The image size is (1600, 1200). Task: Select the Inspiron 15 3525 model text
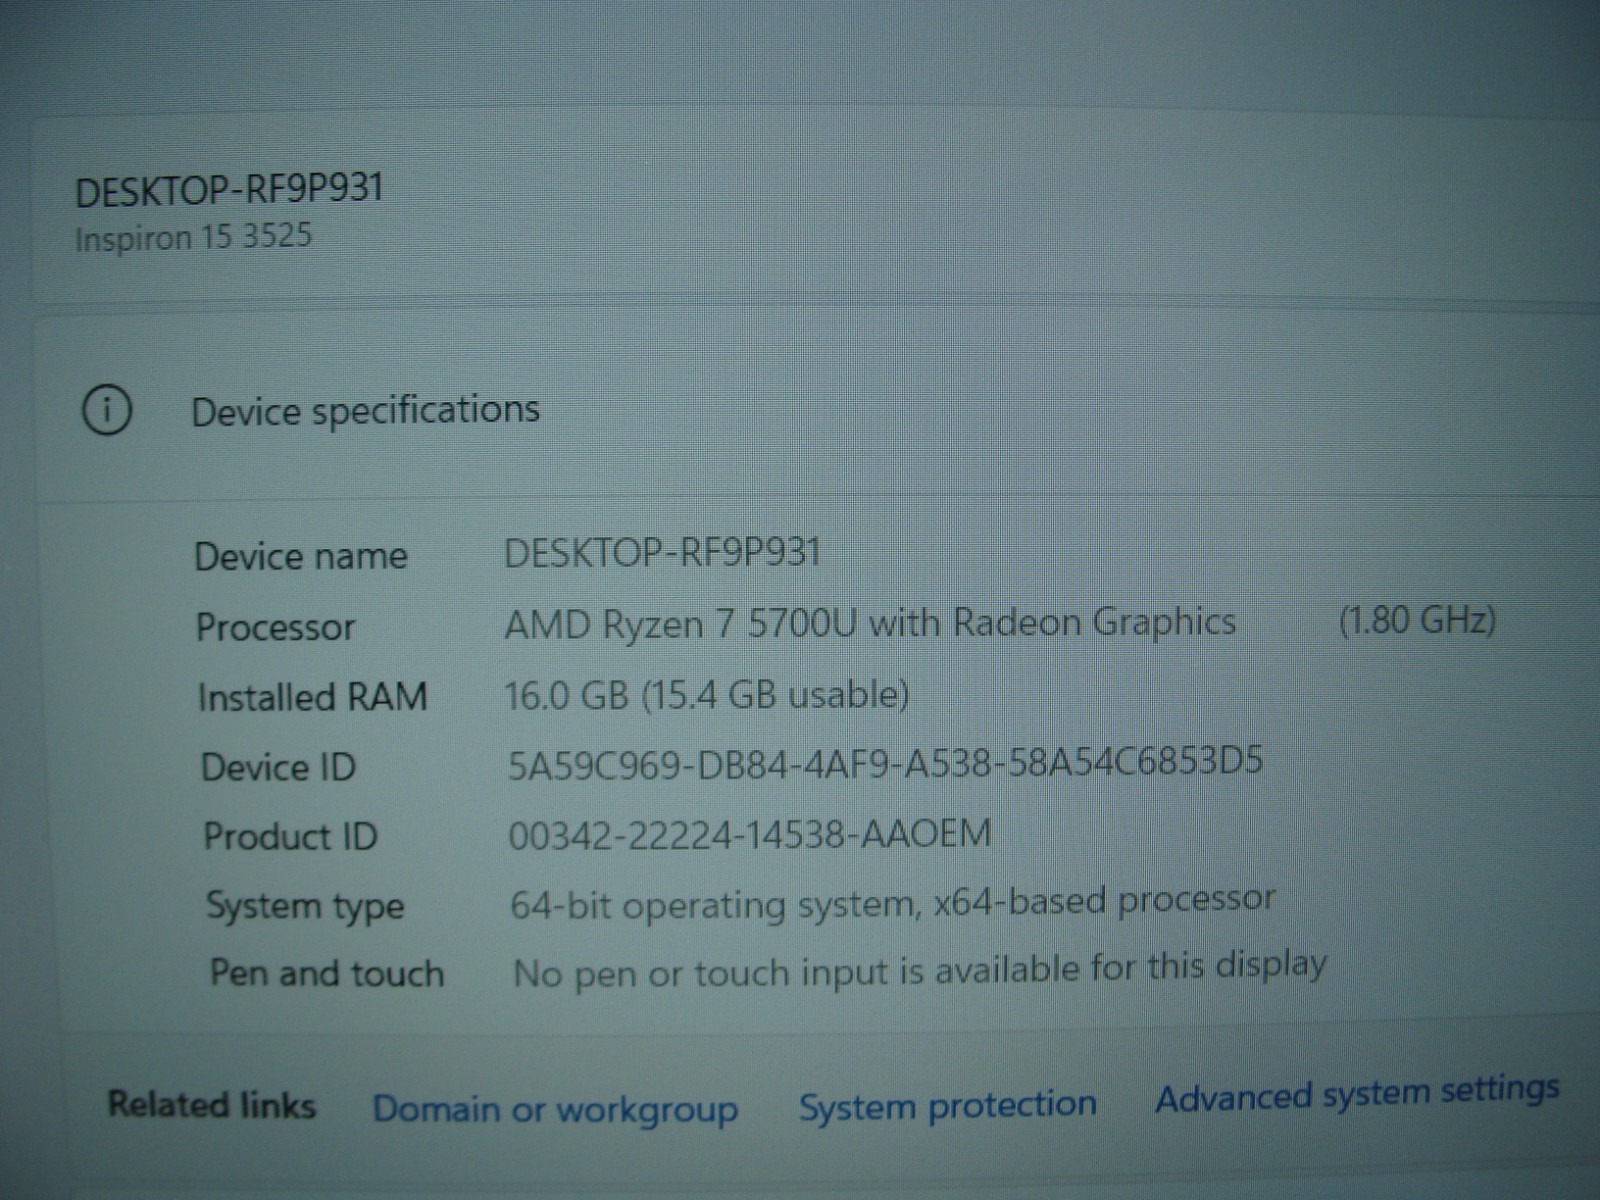pyautogui.click(x=193, y=238)
